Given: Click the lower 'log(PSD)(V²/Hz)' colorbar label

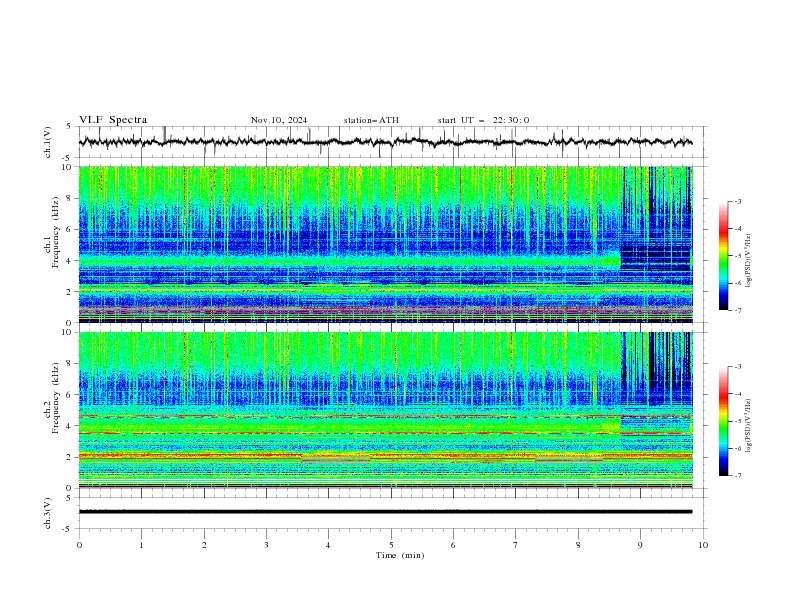Looking at the screenshot, I should [x=749, y=425].
